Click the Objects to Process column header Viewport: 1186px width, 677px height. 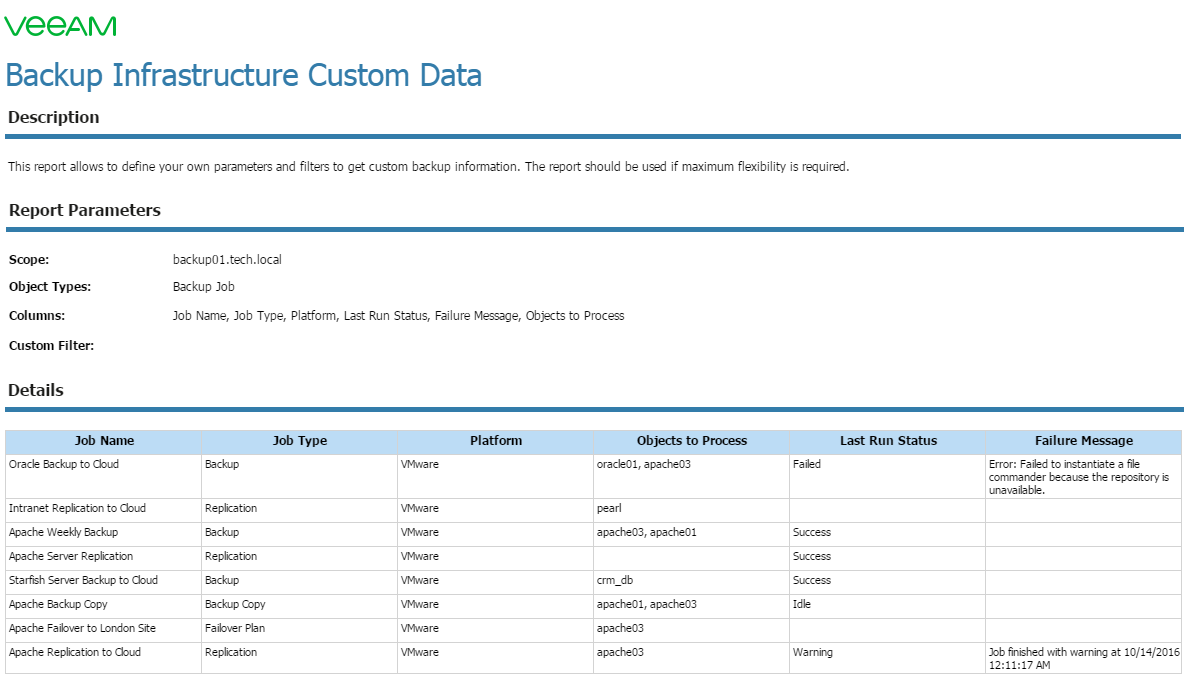click(691, 441)
